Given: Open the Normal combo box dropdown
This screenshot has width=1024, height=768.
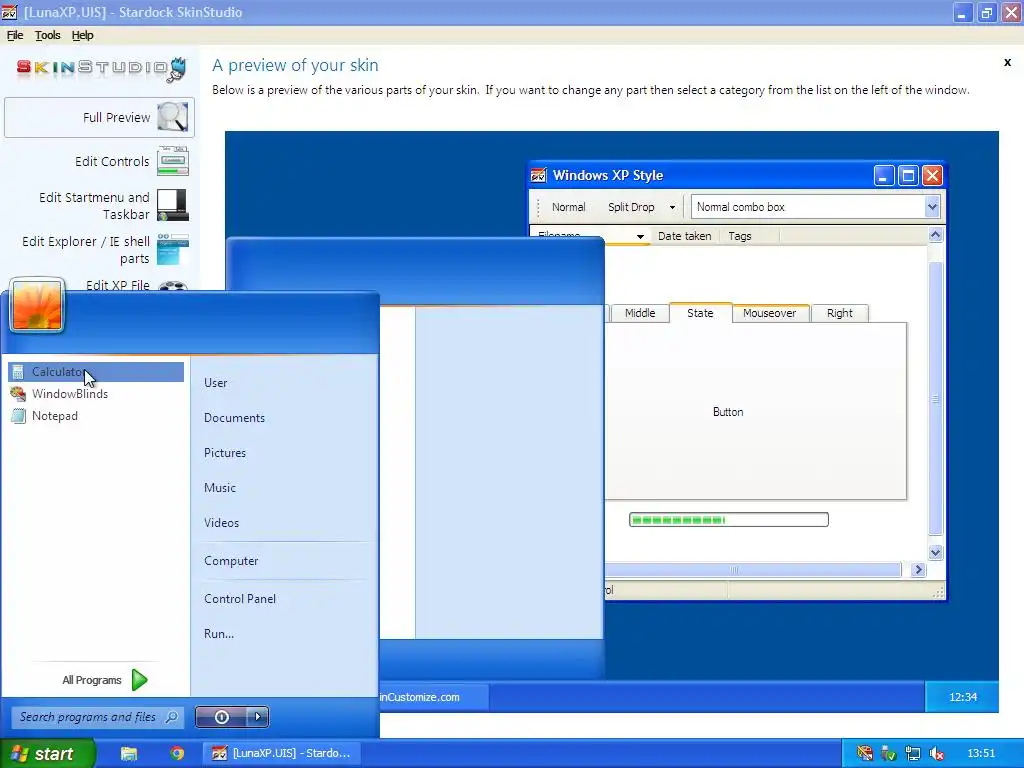Looking at the screenshot, I should click(x=932, y=207).
